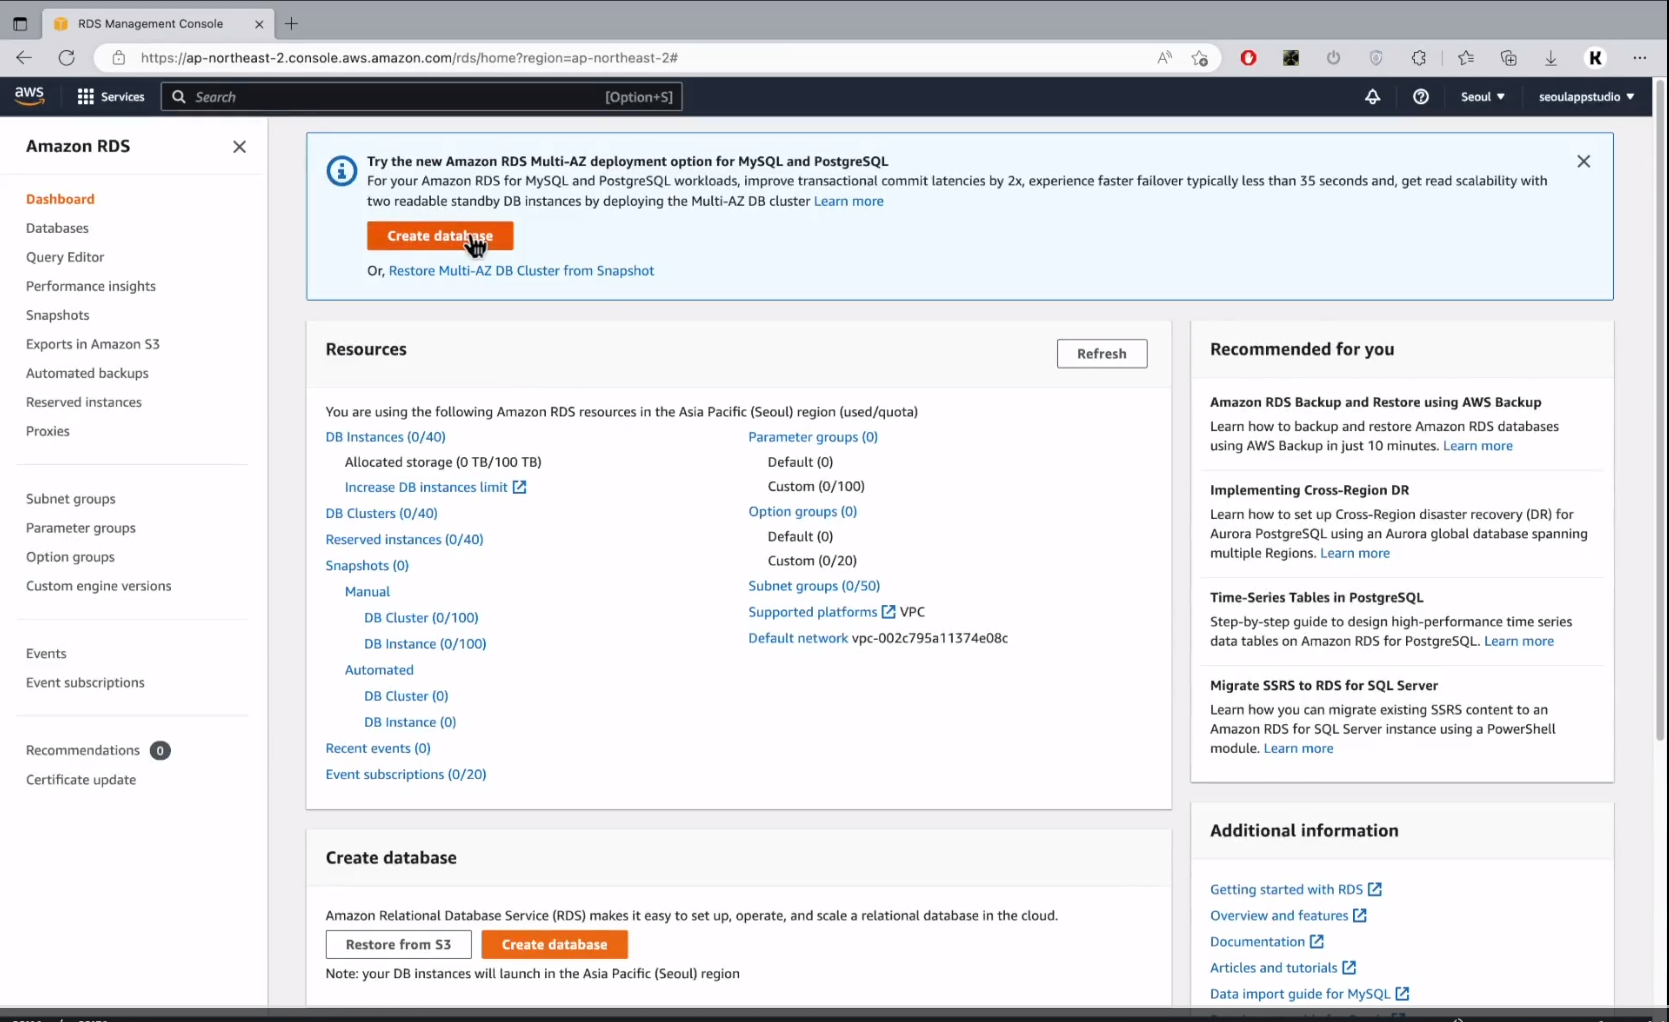This screenshot has width=1669, height=1022.
Task: Focus the AWS search field
Action: coord(421,97)
